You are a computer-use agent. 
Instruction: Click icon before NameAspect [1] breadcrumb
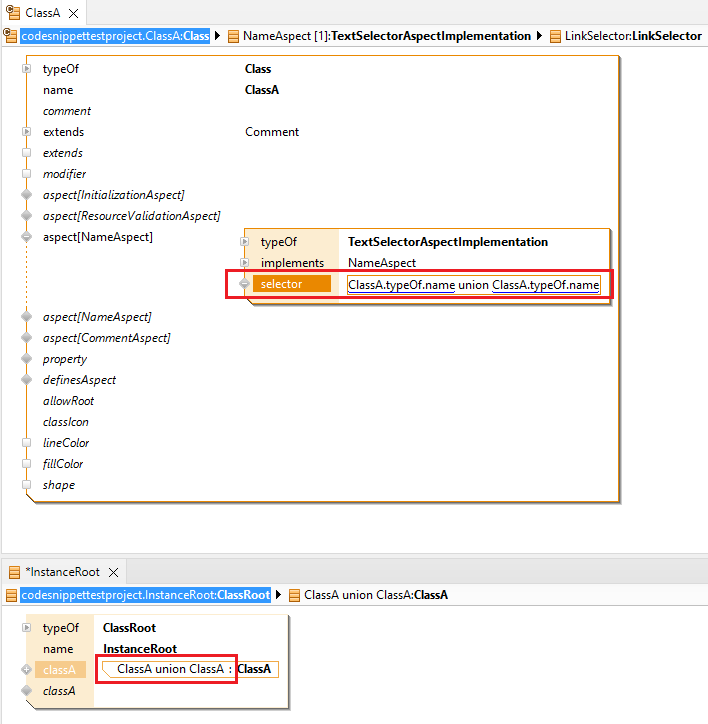(x=234, y=36)
